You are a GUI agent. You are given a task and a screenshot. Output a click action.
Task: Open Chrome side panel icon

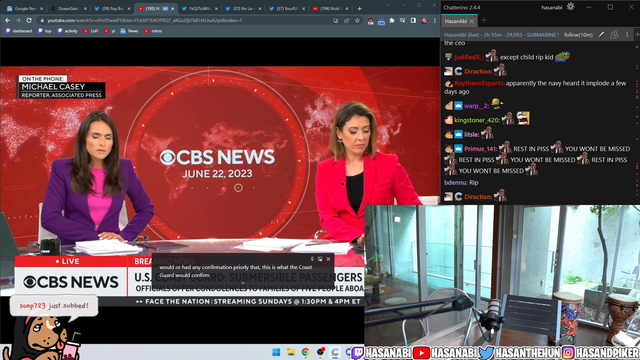413,20
